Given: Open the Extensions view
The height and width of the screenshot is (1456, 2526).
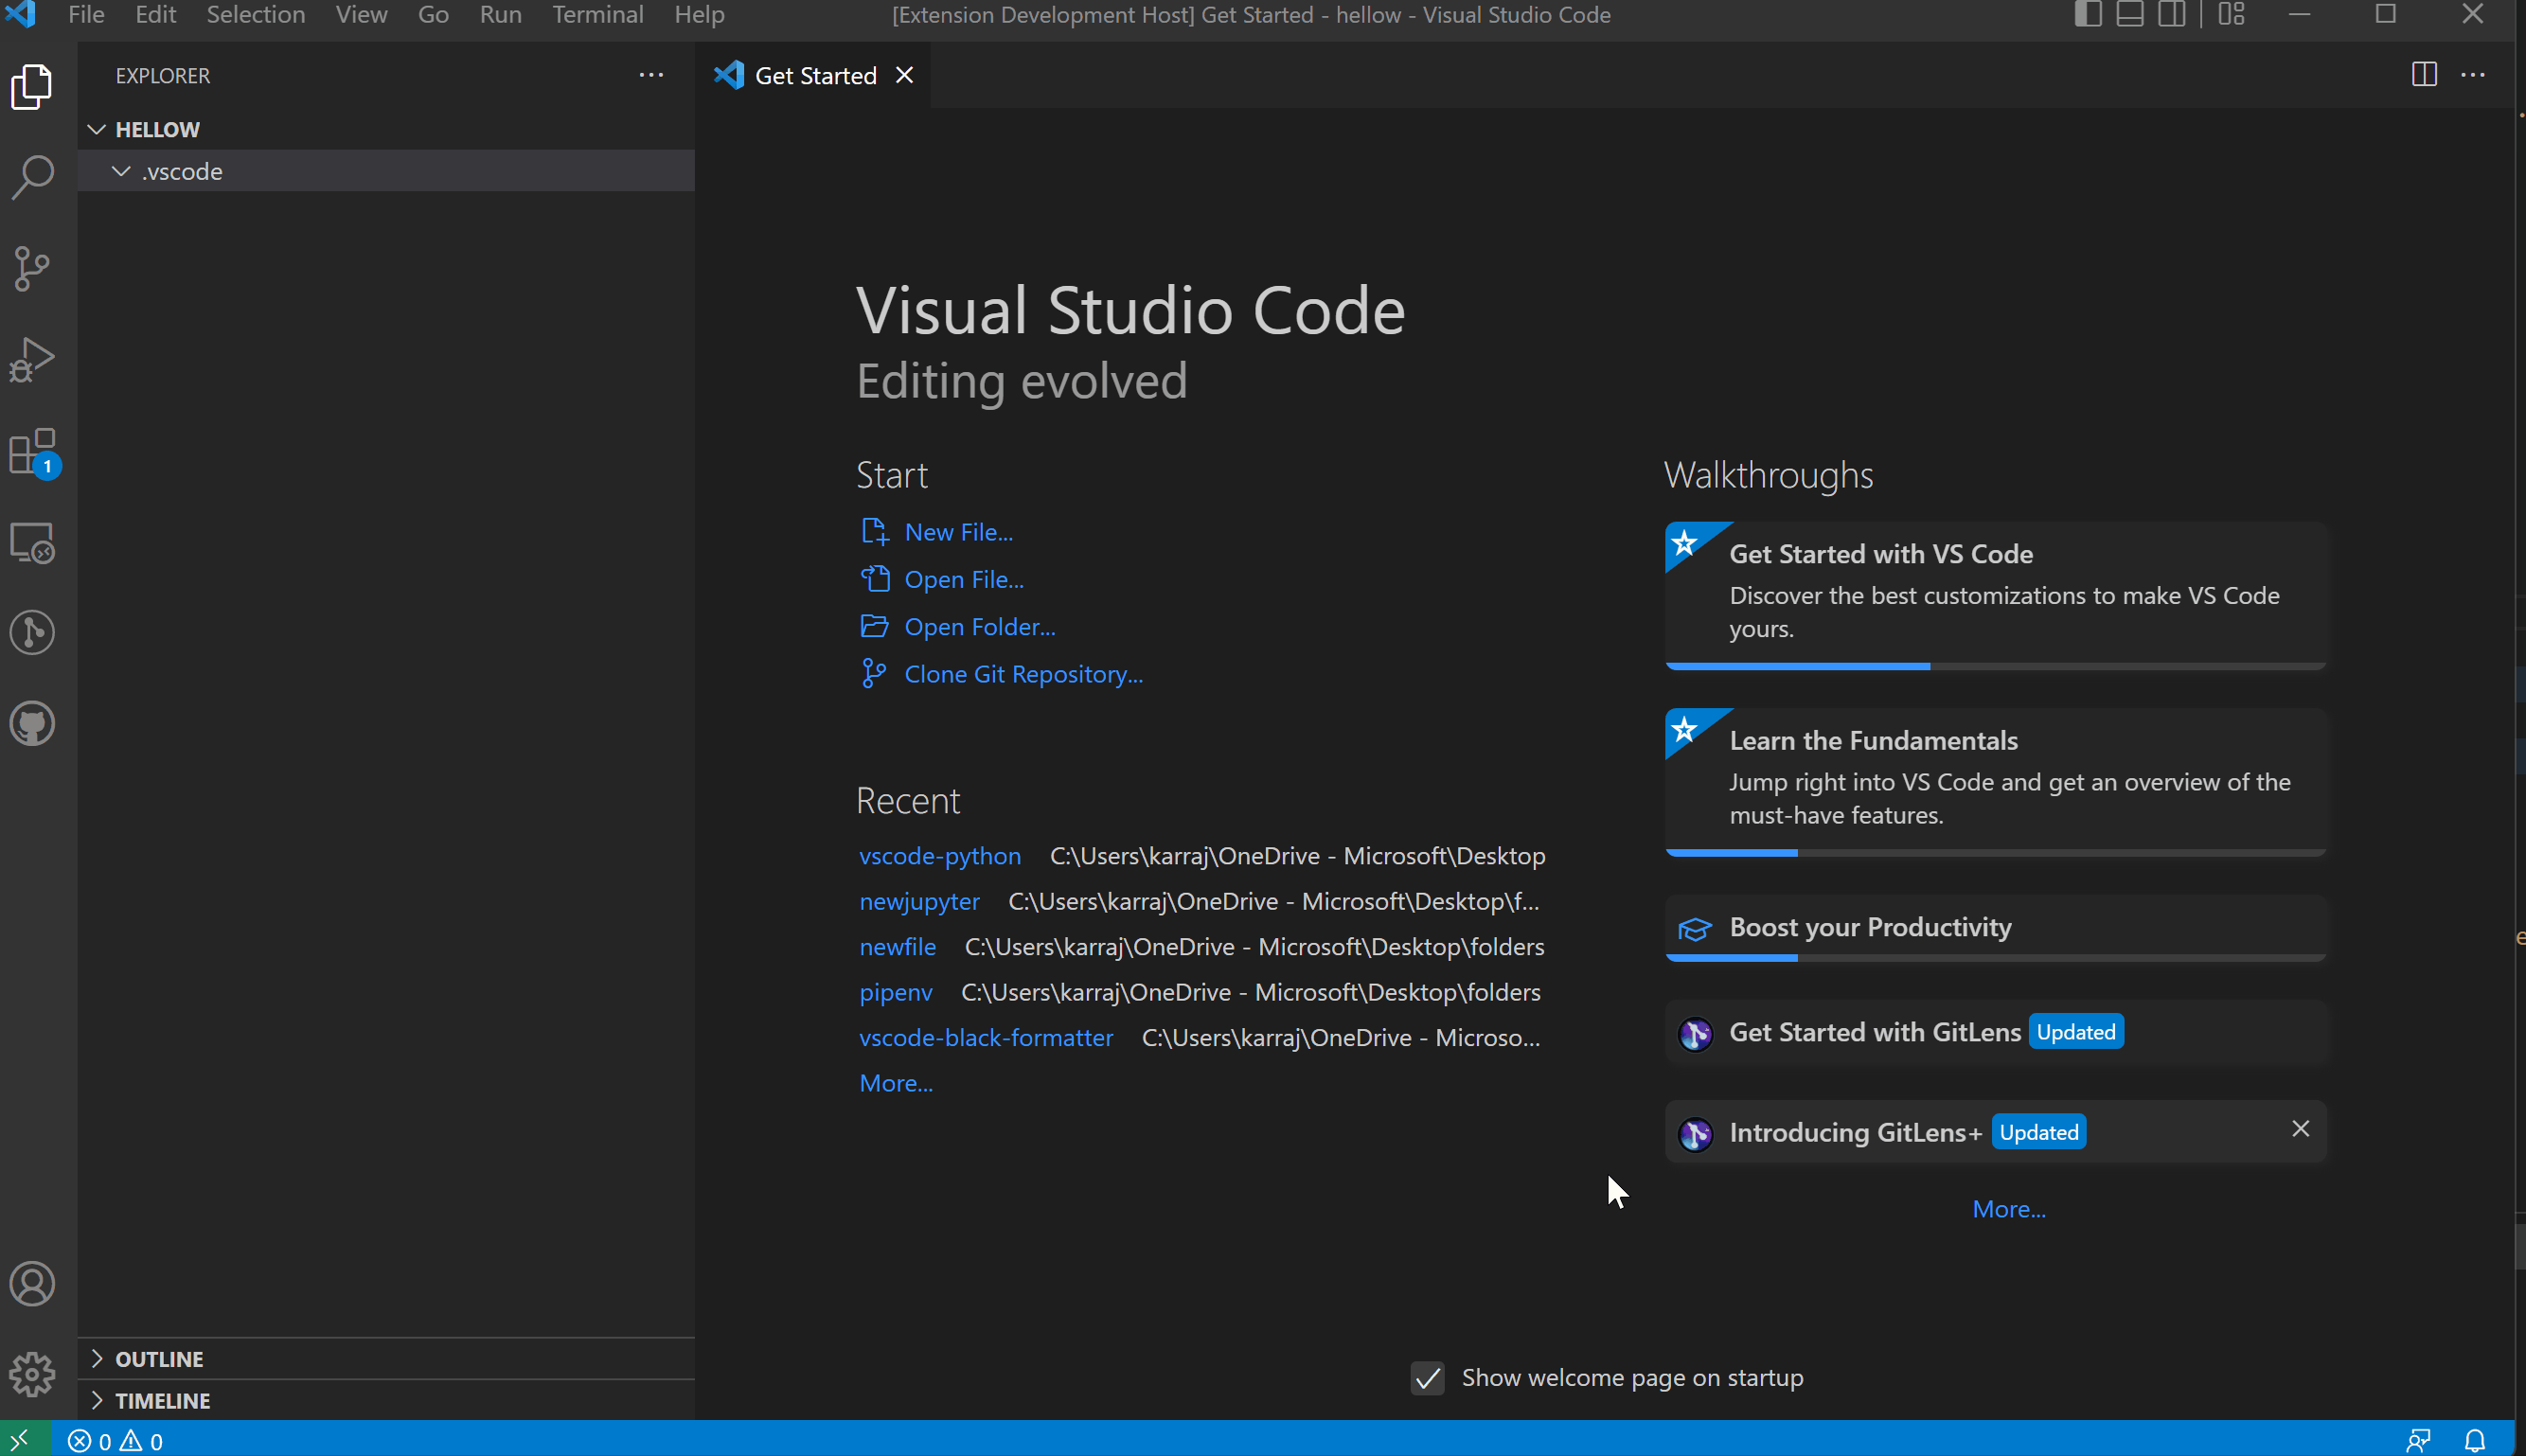Looking at the screenshot, I should [32, 452].
